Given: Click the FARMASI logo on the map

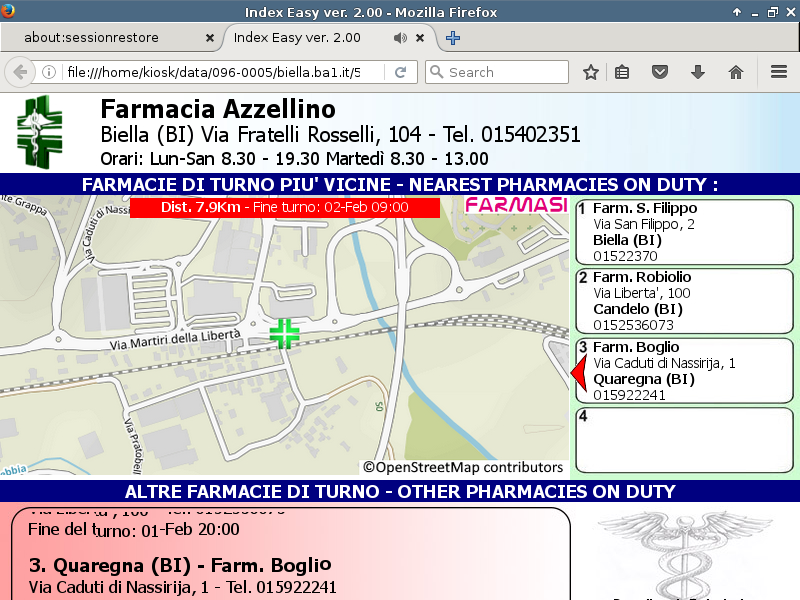Looking at the screenshot, I should [516, 206].
